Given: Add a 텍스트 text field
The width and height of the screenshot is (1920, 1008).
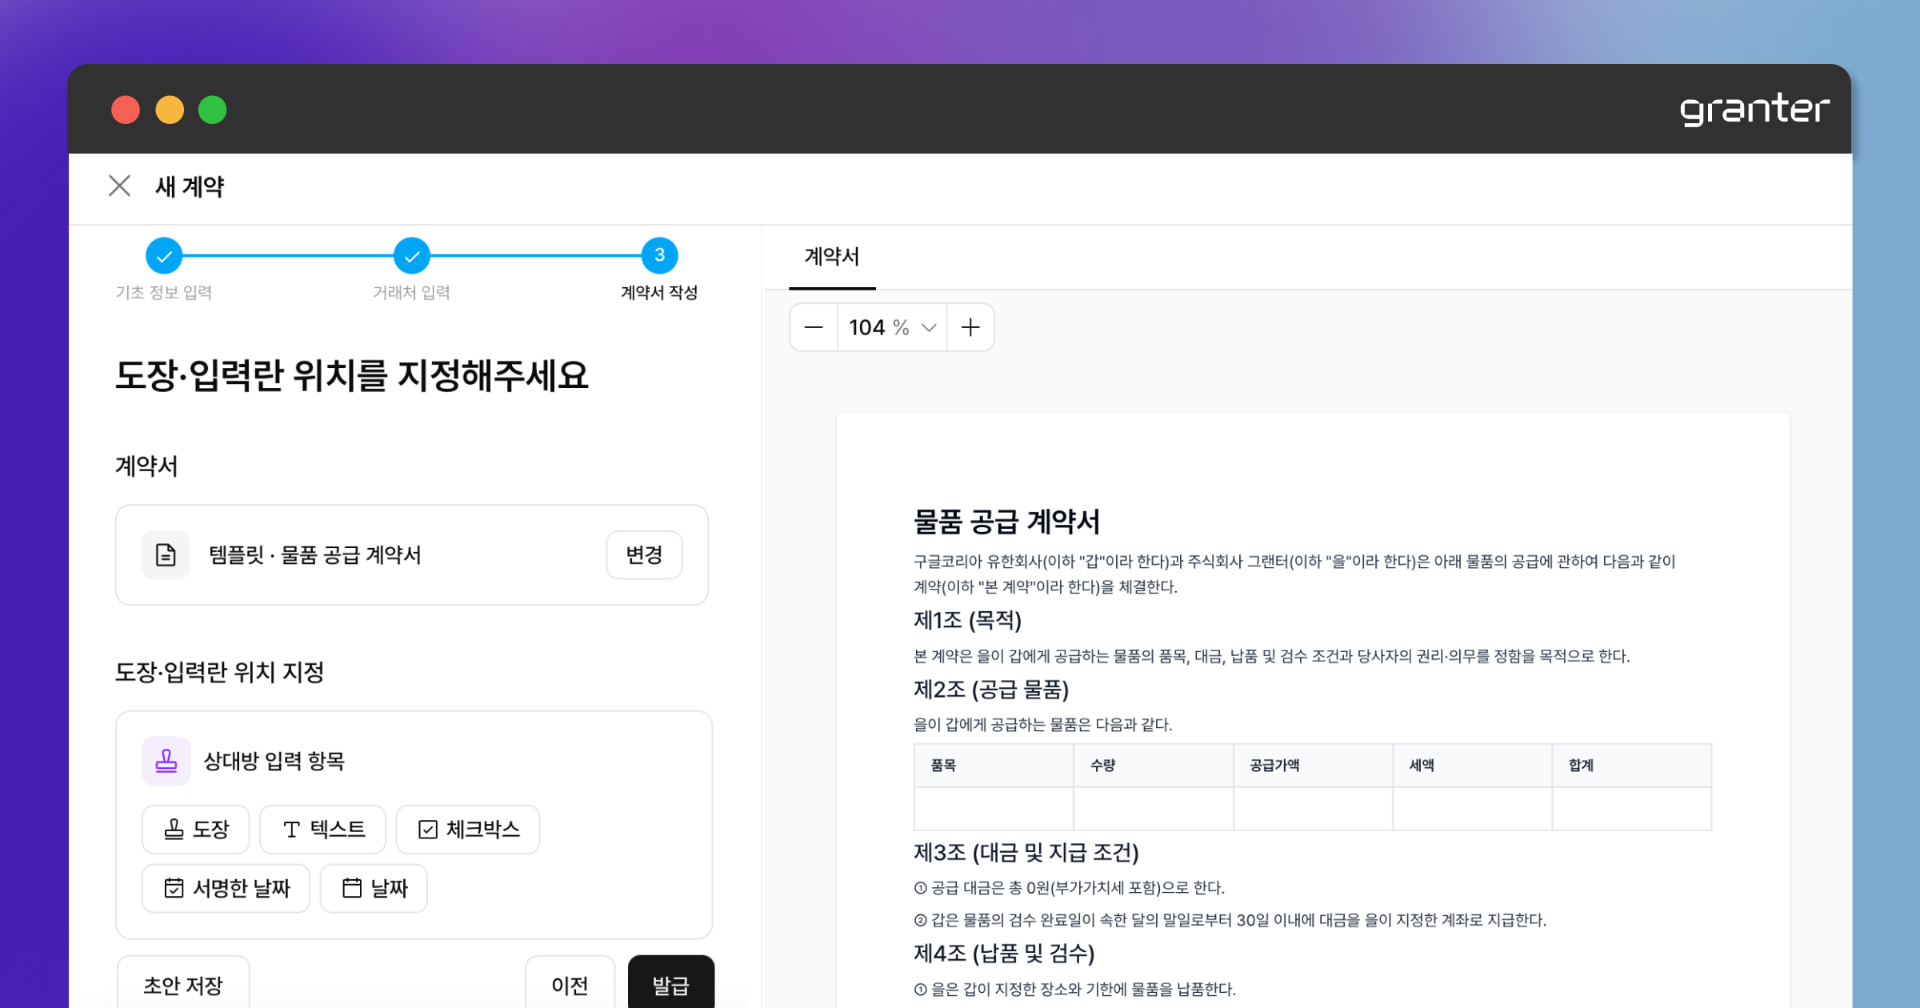Looking at the screenshot, I should 323,829.
